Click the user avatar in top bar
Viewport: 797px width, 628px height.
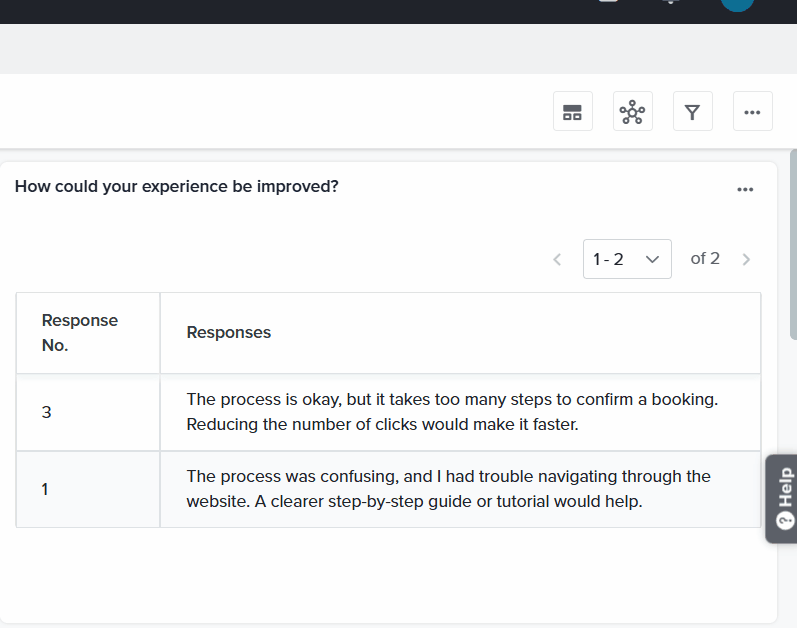737,4
